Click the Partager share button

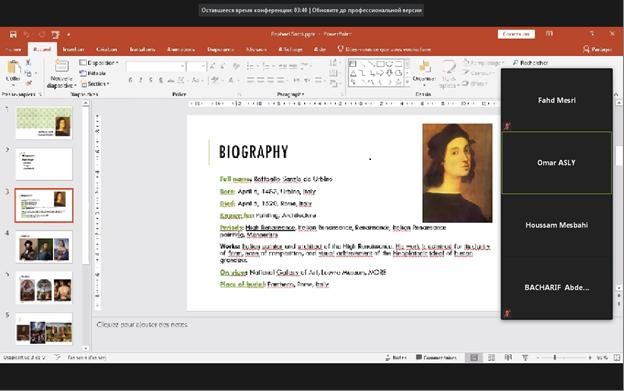pyautogui.click(x=597, y=49)
